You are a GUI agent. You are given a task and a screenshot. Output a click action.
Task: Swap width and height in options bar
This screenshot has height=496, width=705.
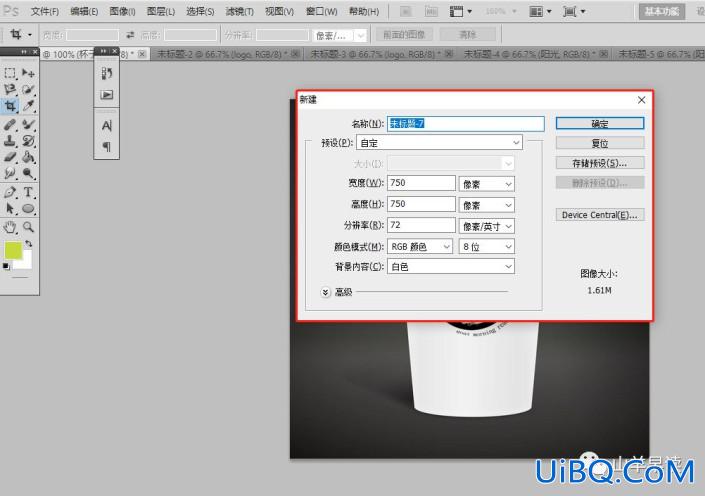coord(130,35)
